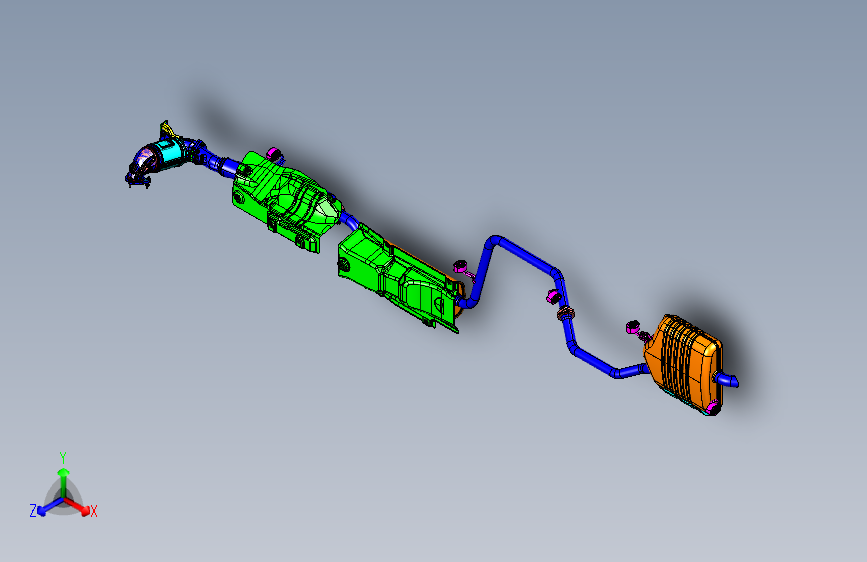This screenshot has height=562, width=867.
Task: Select the flange coupling on the rear pipe
Action: tap(565, 314)
